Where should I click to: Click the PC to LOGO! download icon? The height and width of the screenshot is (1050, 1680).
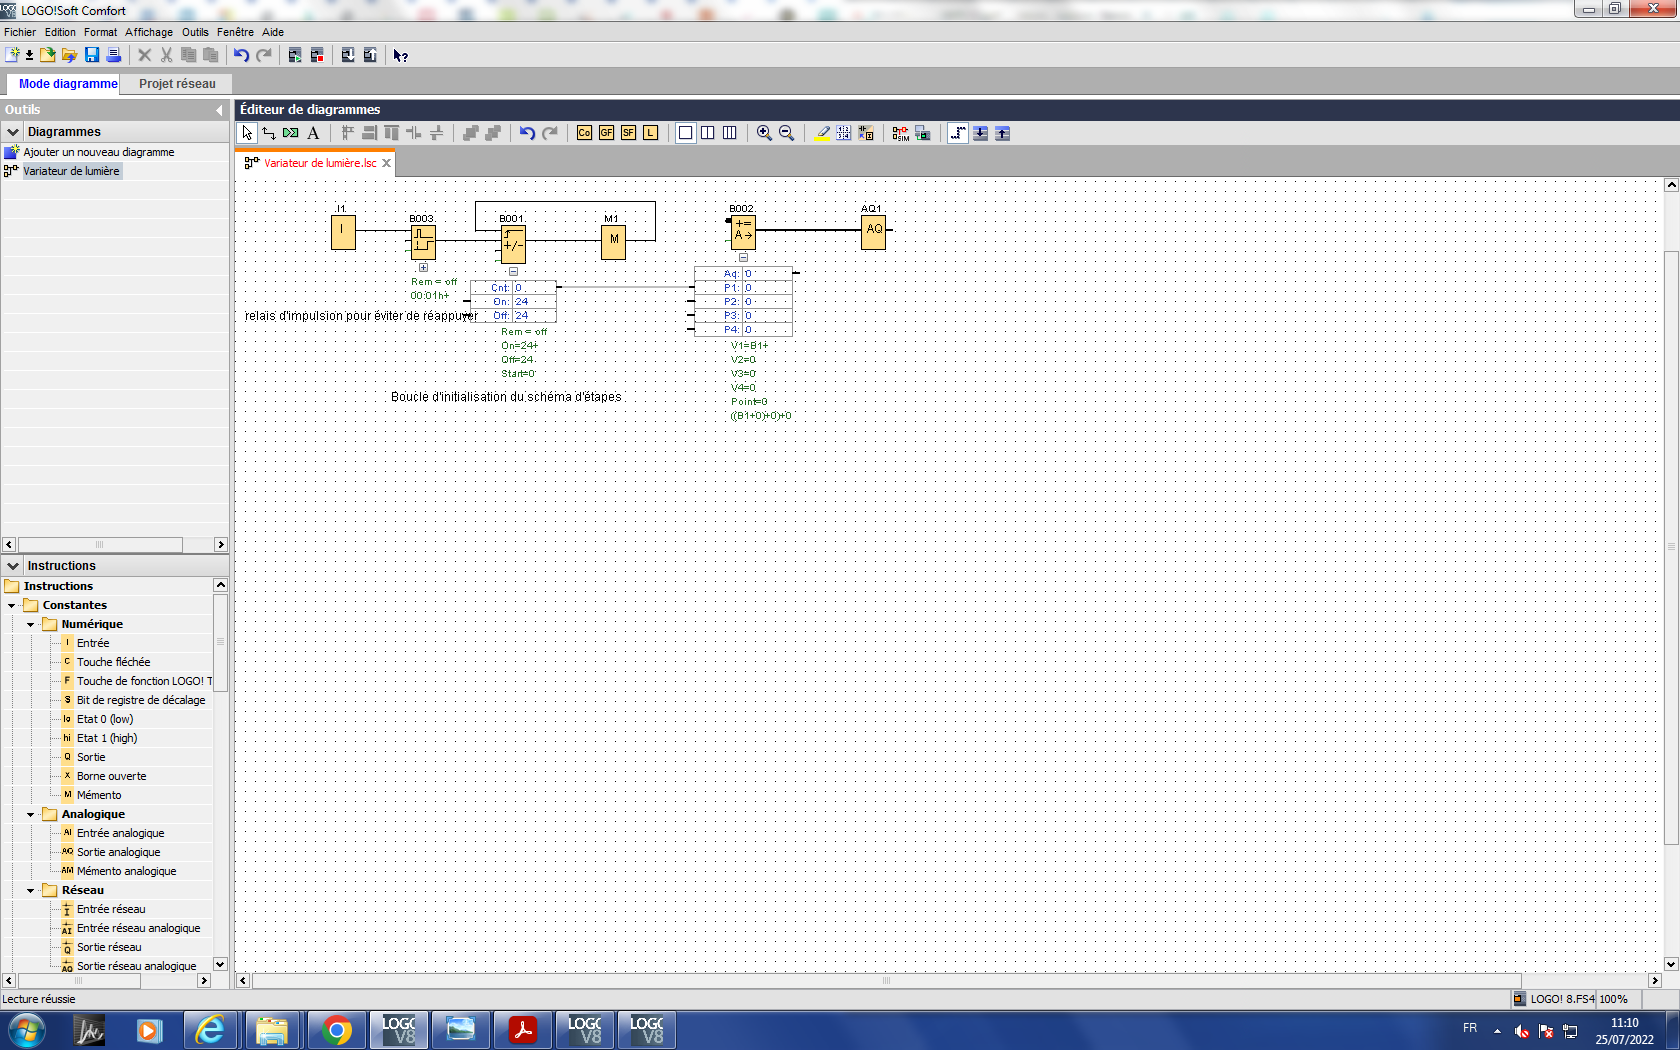click(348, 55)
